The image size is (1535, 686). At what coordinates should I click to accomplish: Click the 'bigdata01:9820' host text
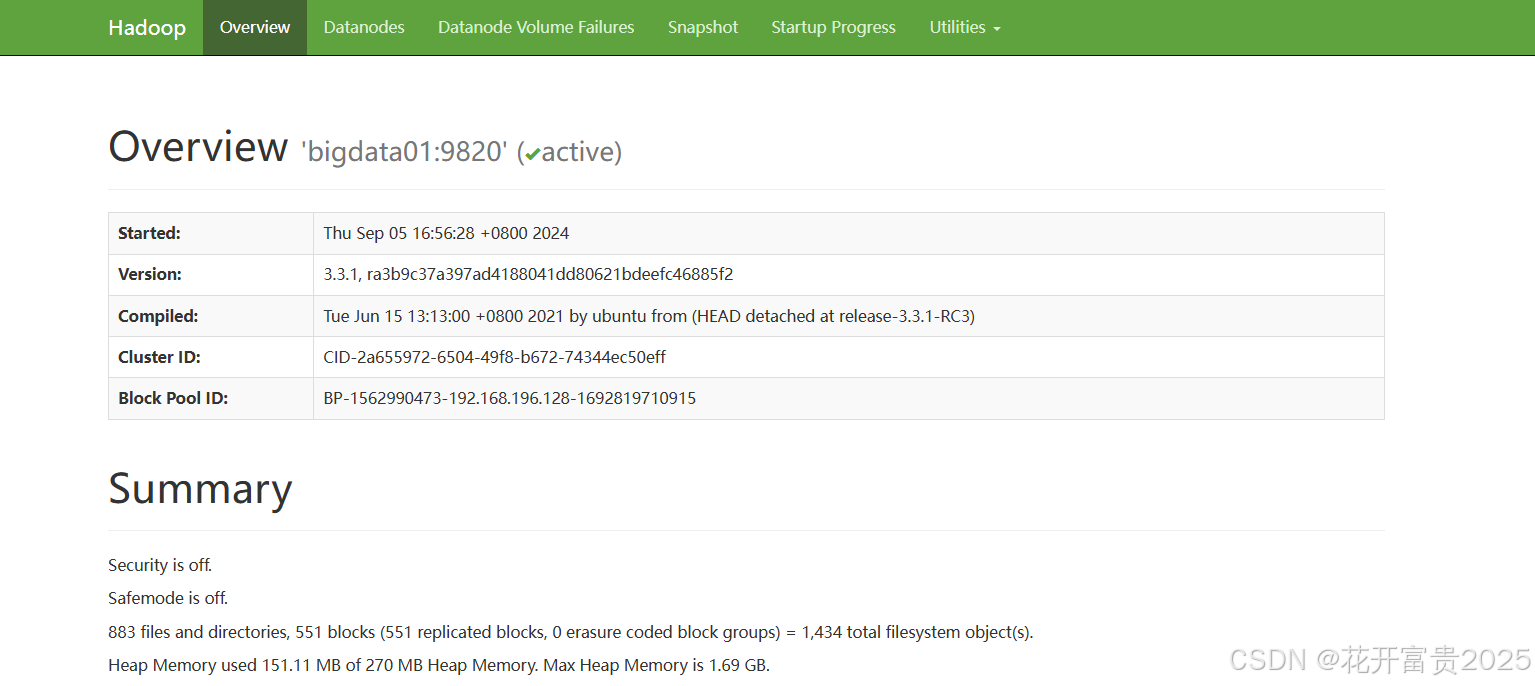(404, 152)
